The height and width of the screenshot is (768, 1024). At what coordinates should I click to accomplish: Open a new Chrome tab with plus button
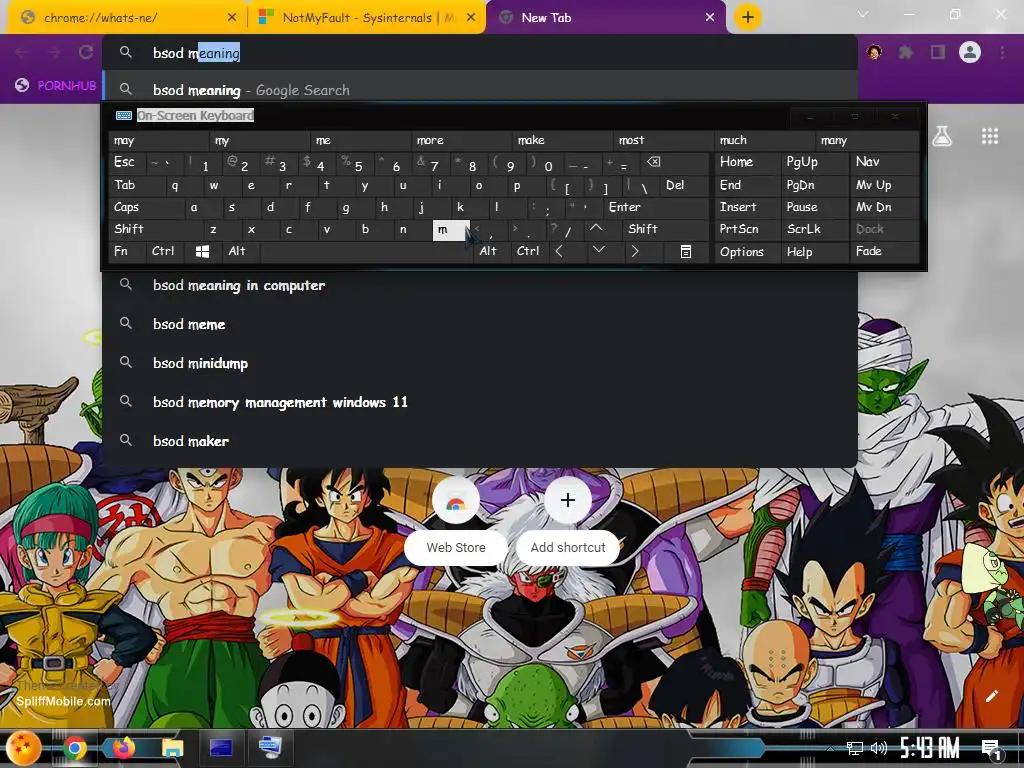click(748, 17)
